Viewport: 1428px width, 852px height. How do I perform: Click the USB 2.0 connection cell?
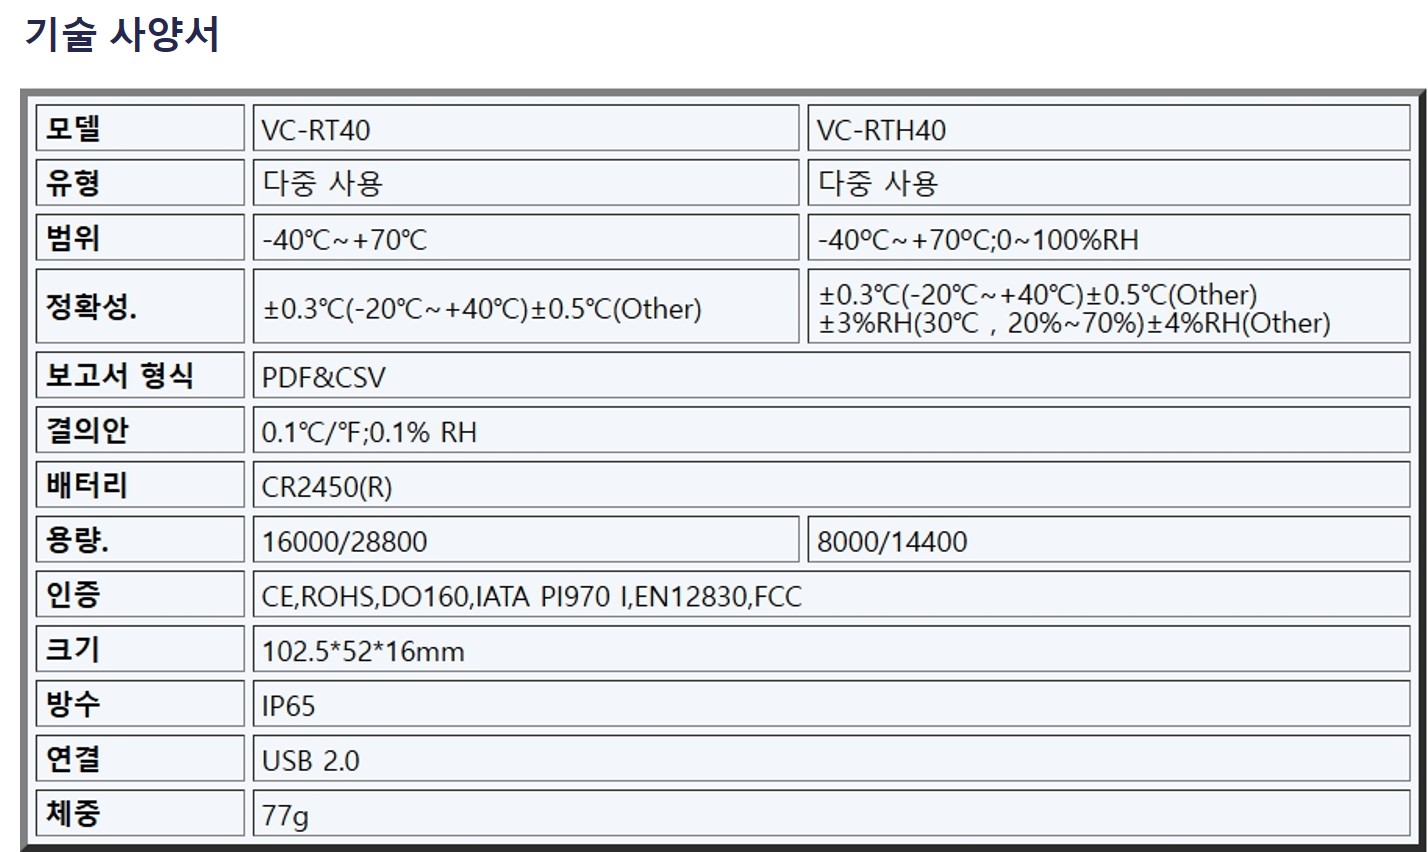coord(830,760)
